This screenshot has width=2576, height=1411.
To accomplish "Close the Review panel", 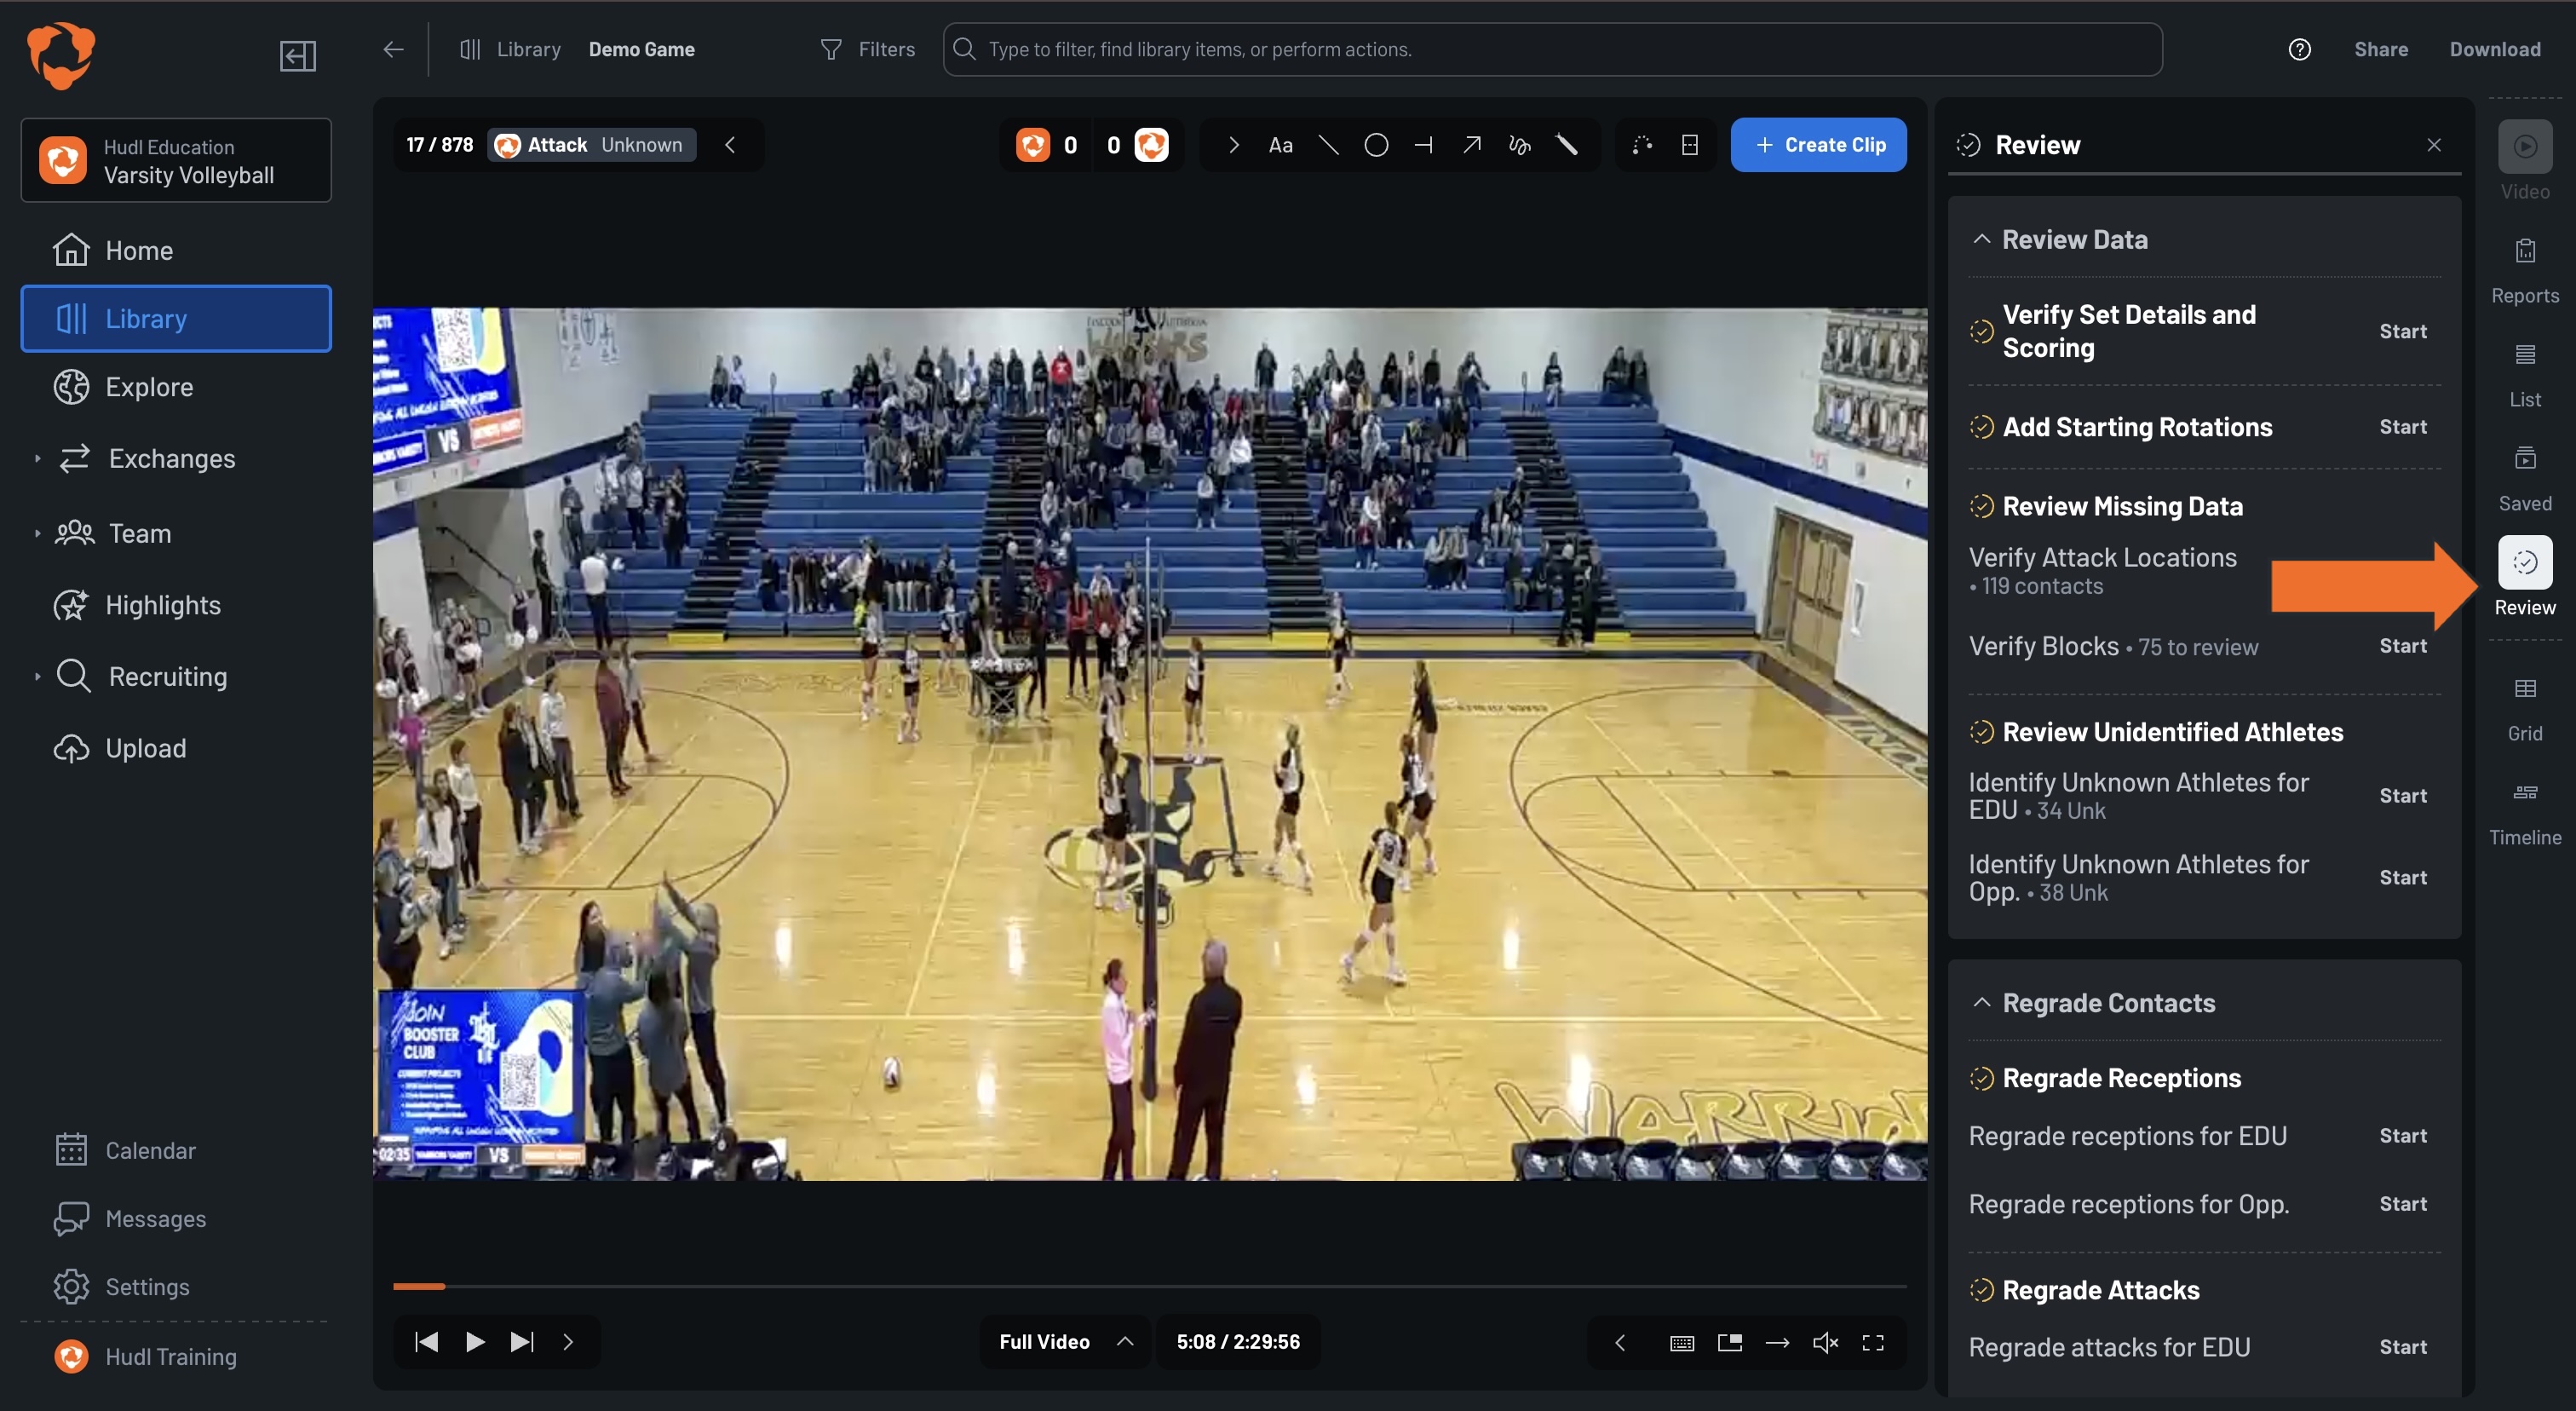I will 2433,145.
